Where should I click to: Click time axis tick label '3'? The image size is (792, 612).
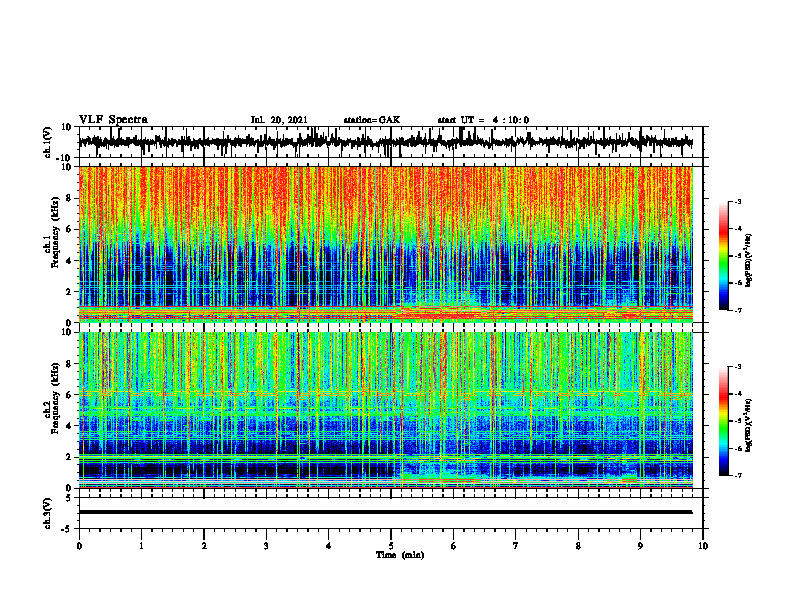coord(266,546)
